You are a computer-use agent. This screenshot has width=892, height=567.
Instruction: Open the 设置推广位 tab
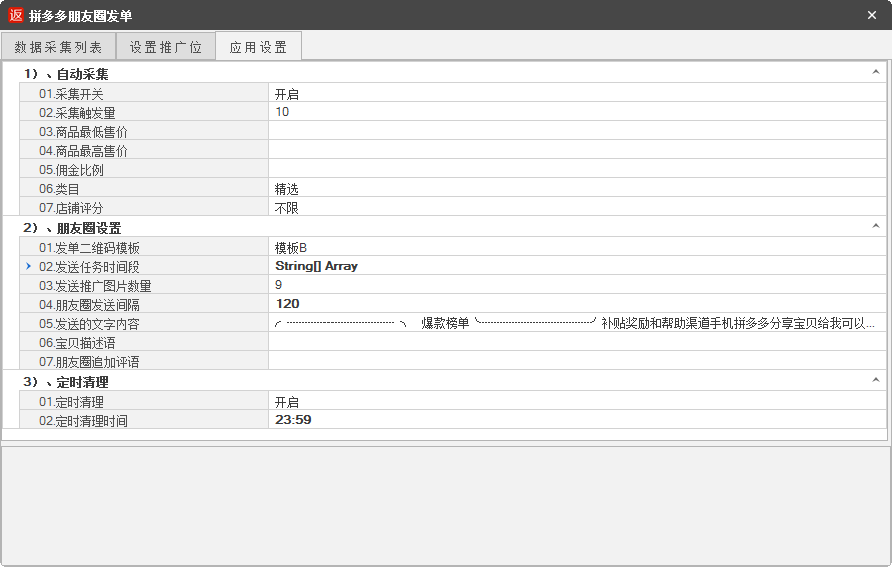(x=166, y=47)
